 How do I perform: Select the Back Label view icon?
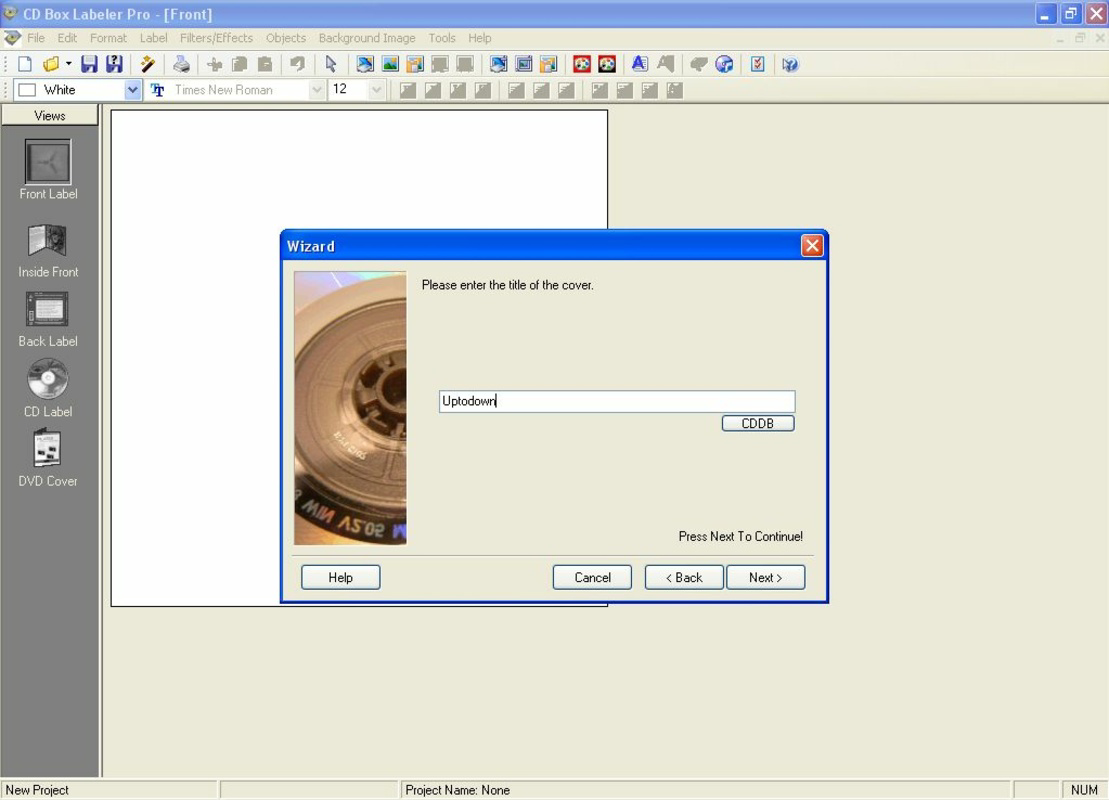coord(47,309)
